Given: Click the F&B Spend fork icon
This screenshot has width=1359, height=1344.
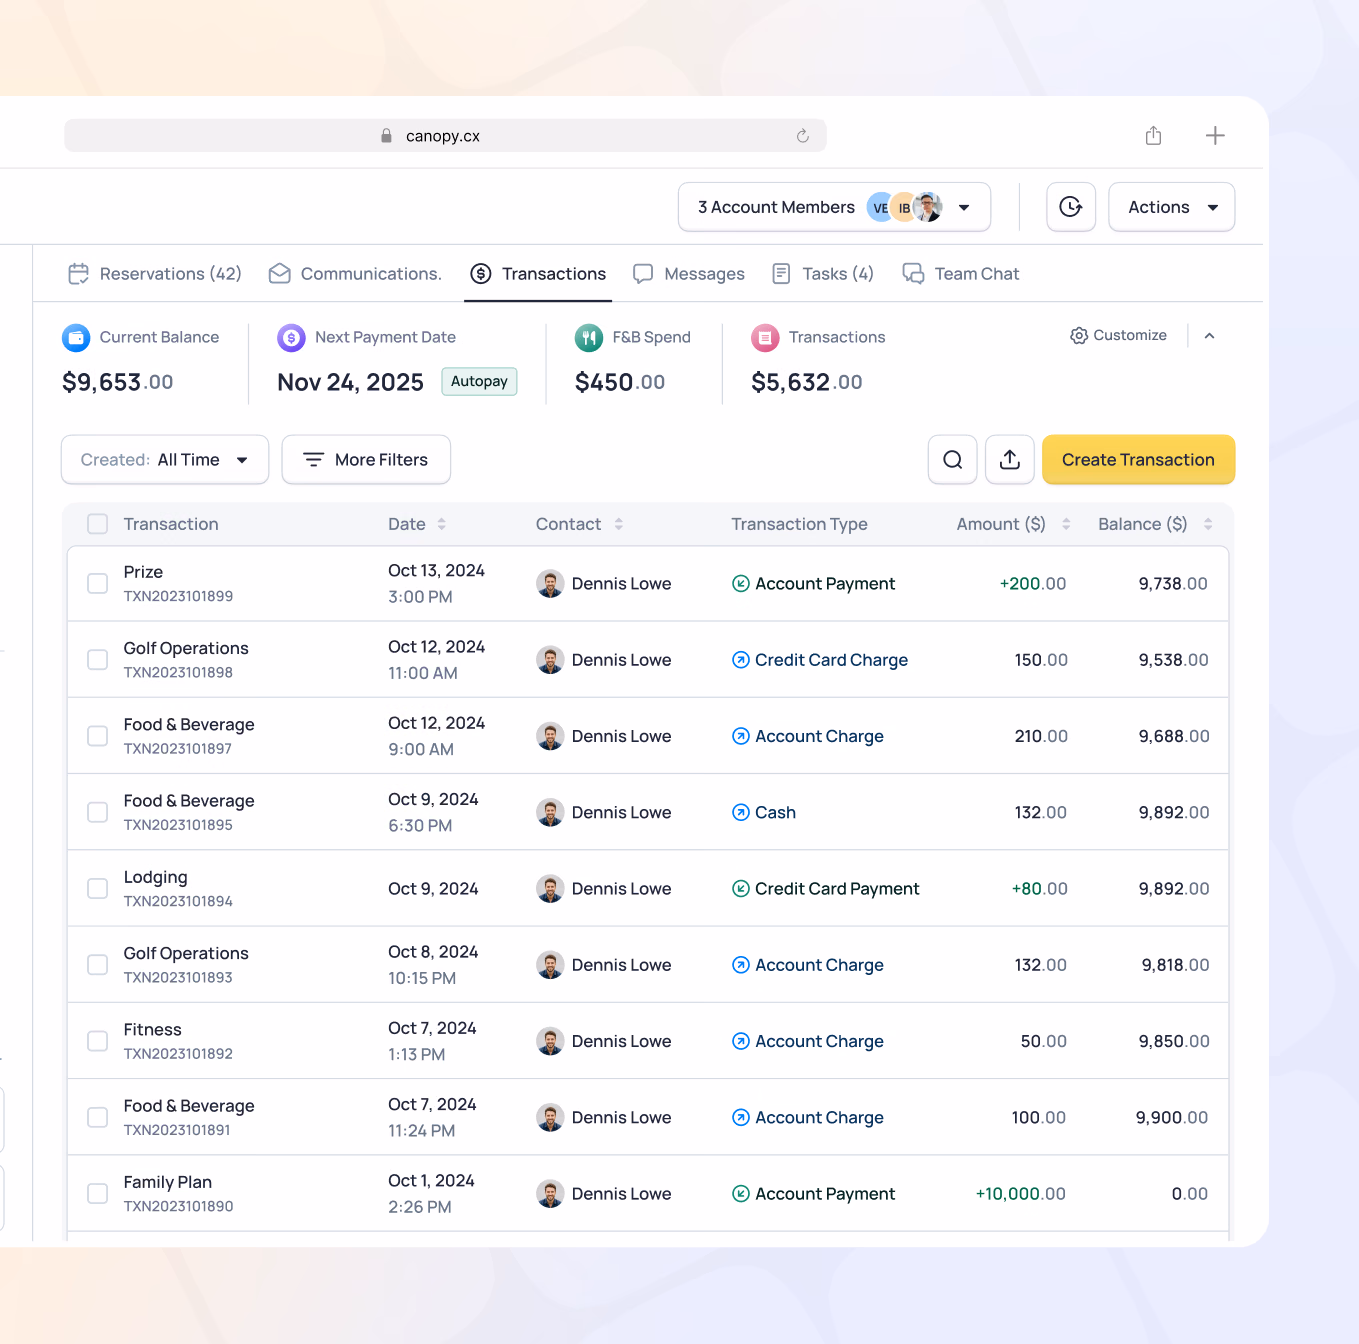Looking at the screenshot, I should 589,338.
